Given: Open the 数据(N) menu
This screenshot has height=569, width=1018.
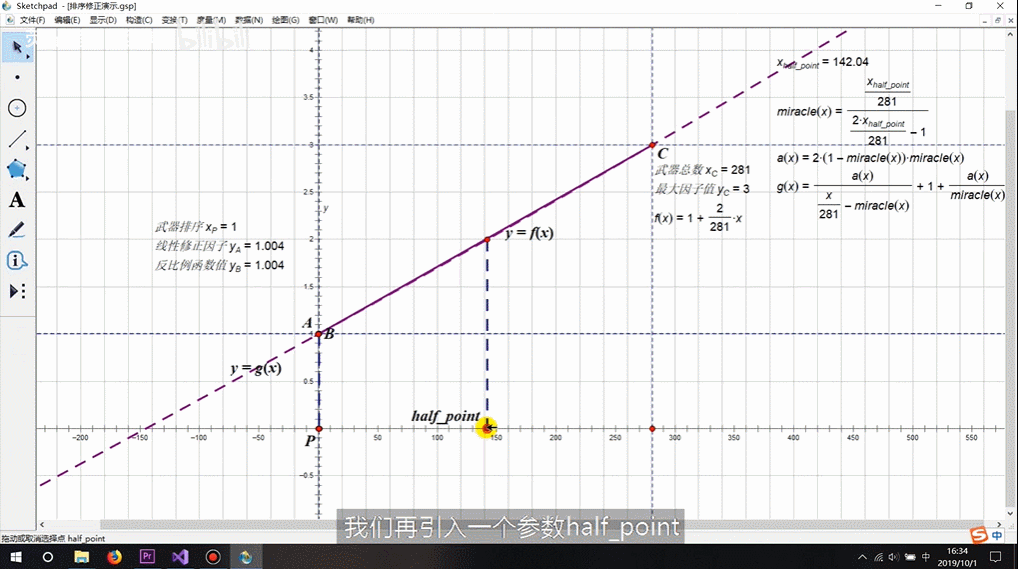Looking at the screenshot, I should click(249, 20).
